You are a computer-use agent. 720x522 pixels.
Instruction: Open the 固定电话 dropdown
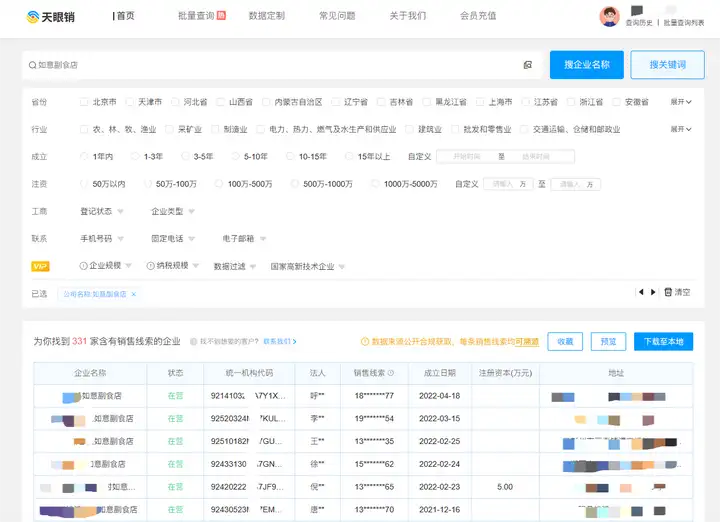pyautogui.click(x=173, y=239)
